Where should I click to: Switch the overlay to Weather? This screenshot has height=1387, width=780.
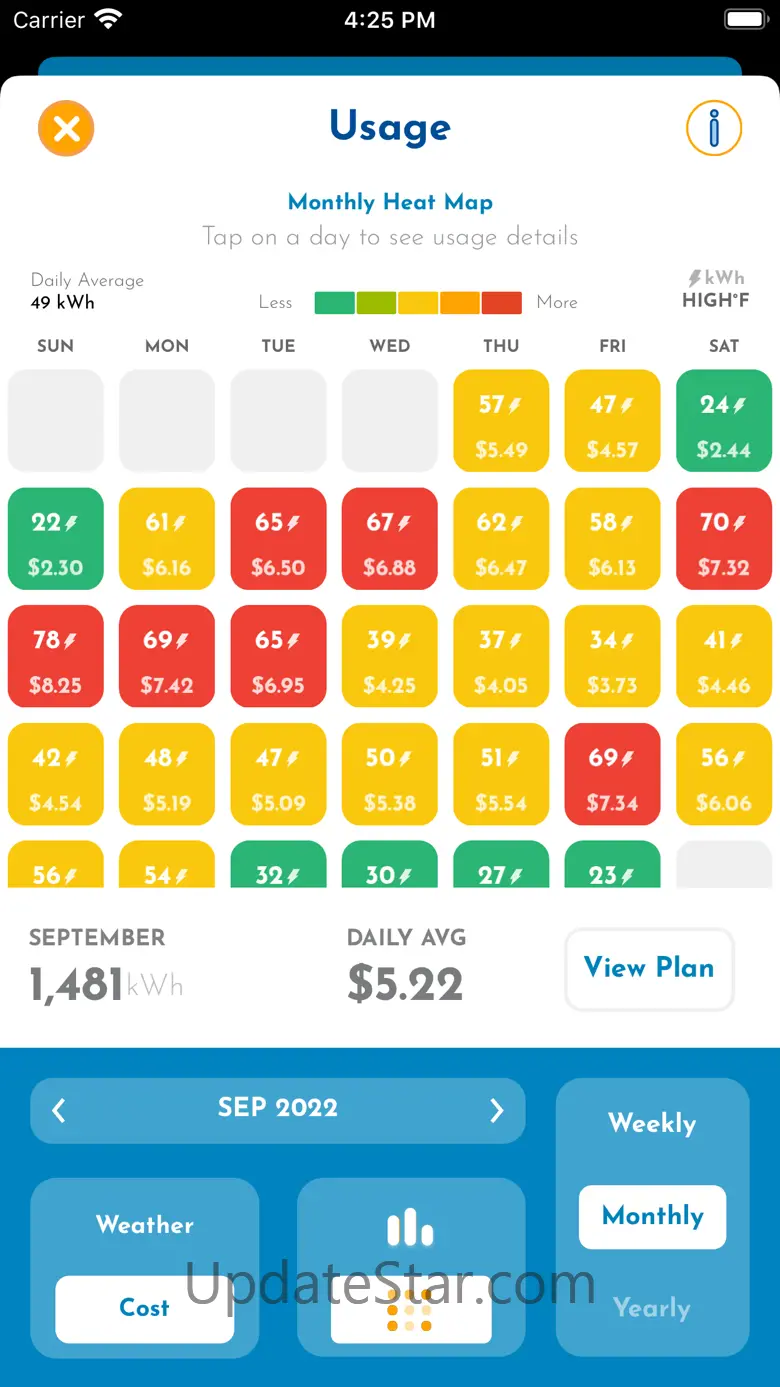(x=145, y=1225)
